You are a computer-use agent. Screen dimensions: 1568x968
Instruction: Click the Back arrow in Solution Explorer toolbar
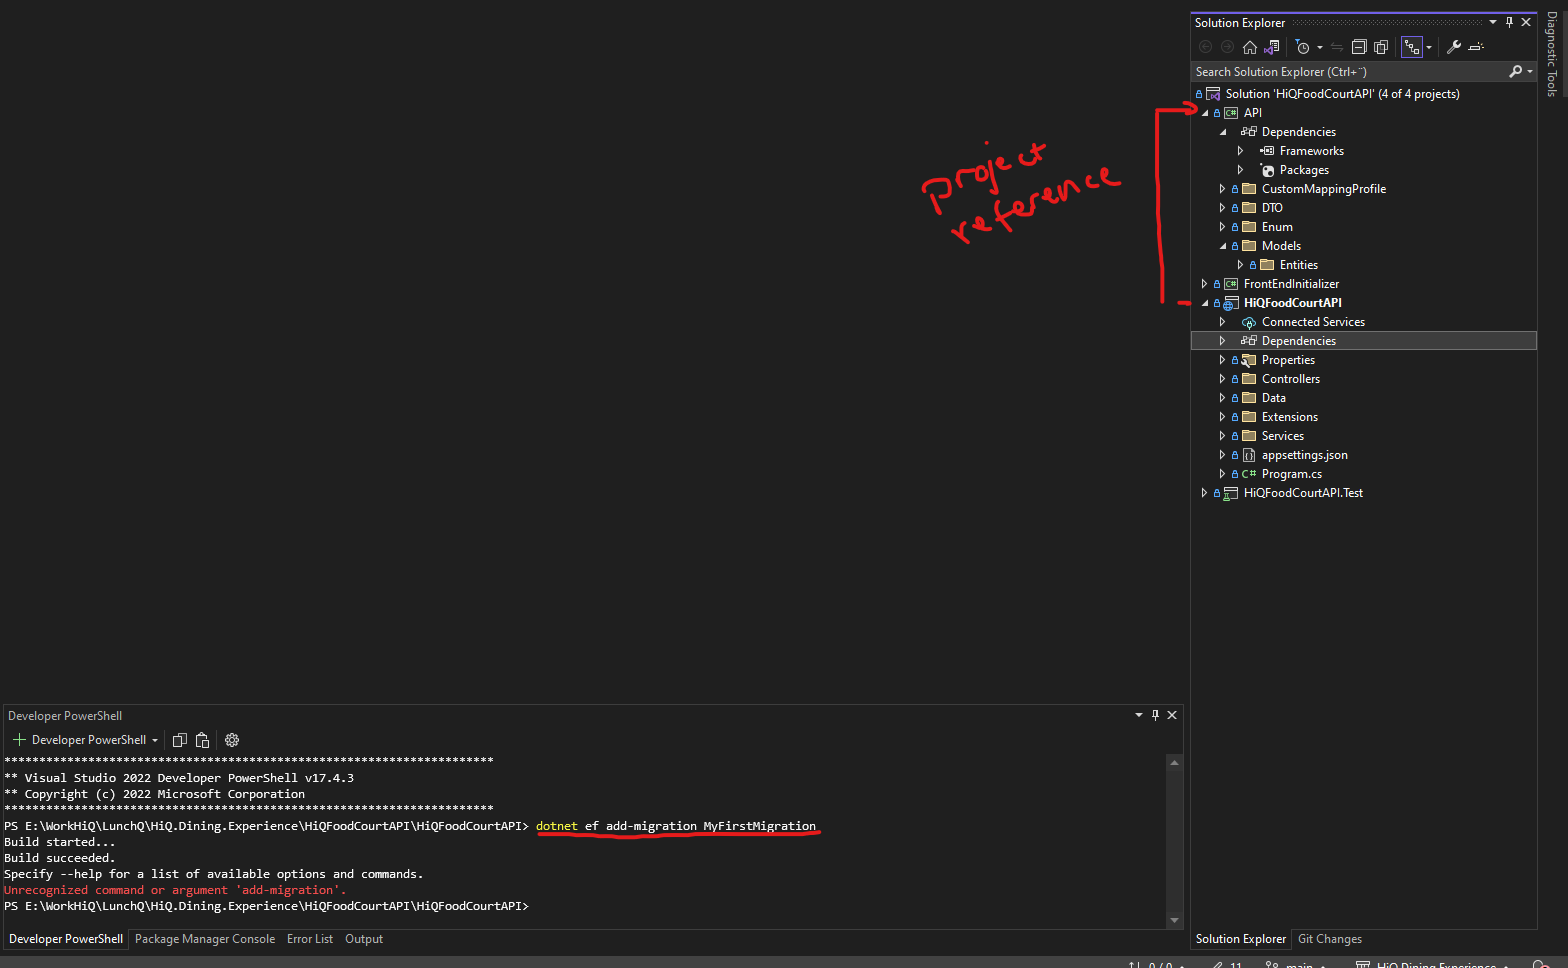point(1206,47)
